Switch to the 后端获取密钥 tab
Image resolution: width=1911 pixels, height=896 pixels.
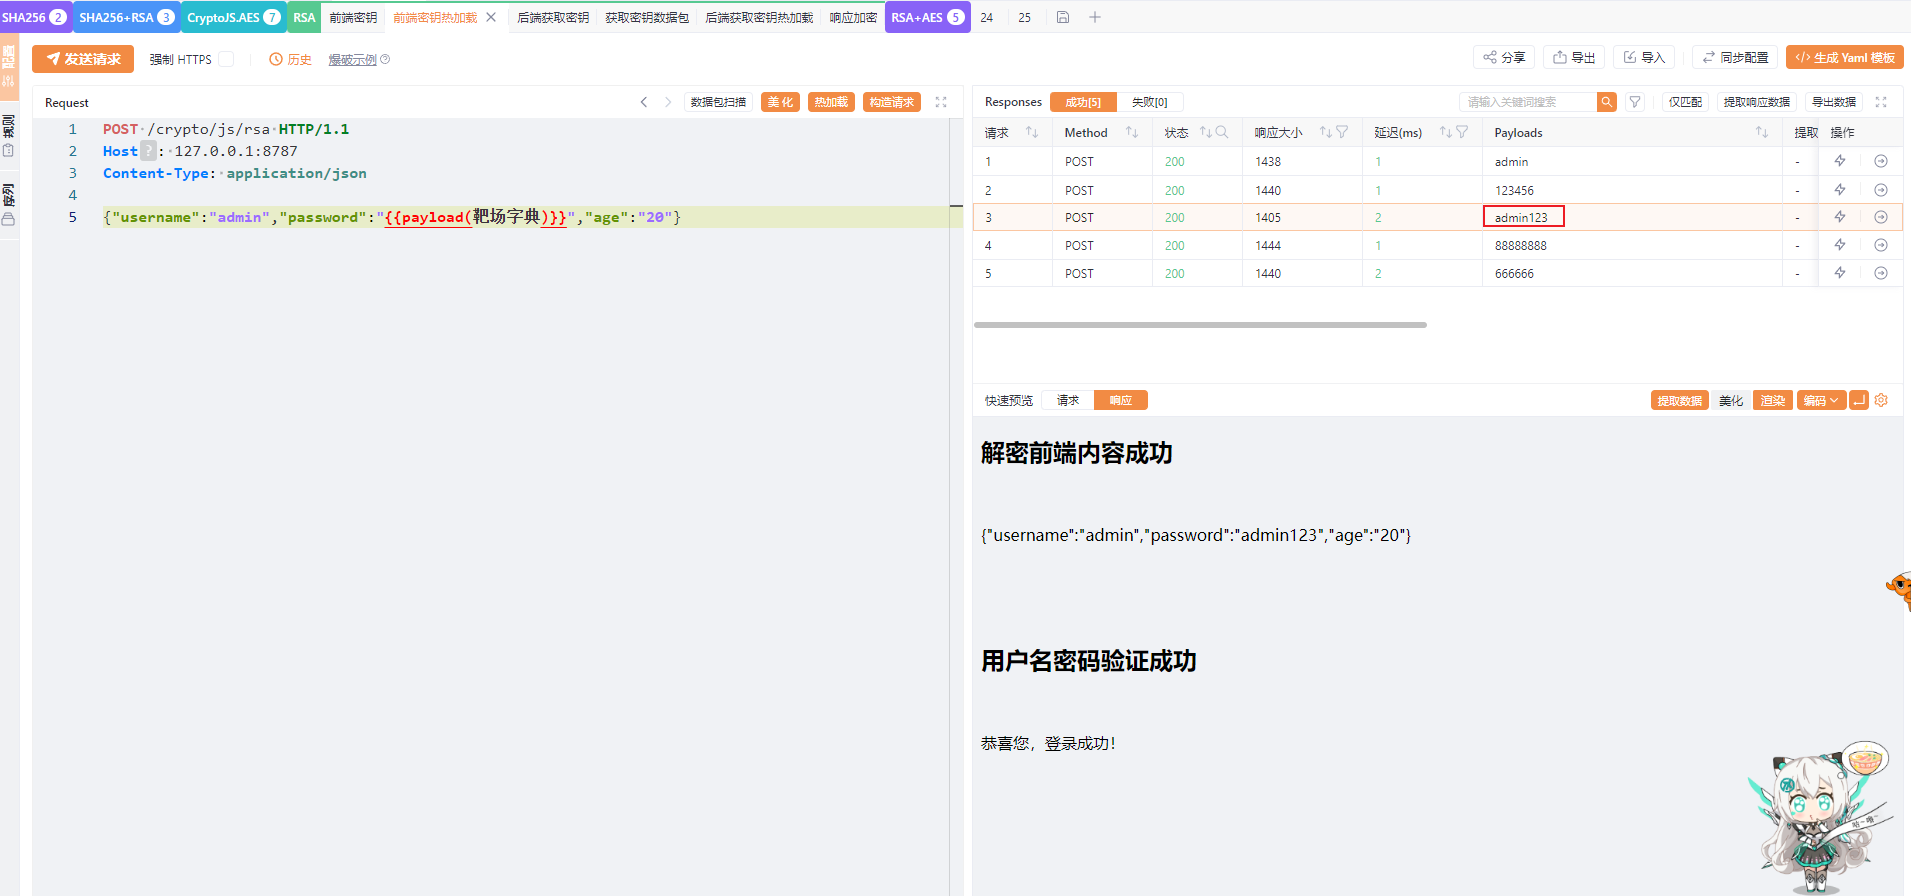(553, 17)
